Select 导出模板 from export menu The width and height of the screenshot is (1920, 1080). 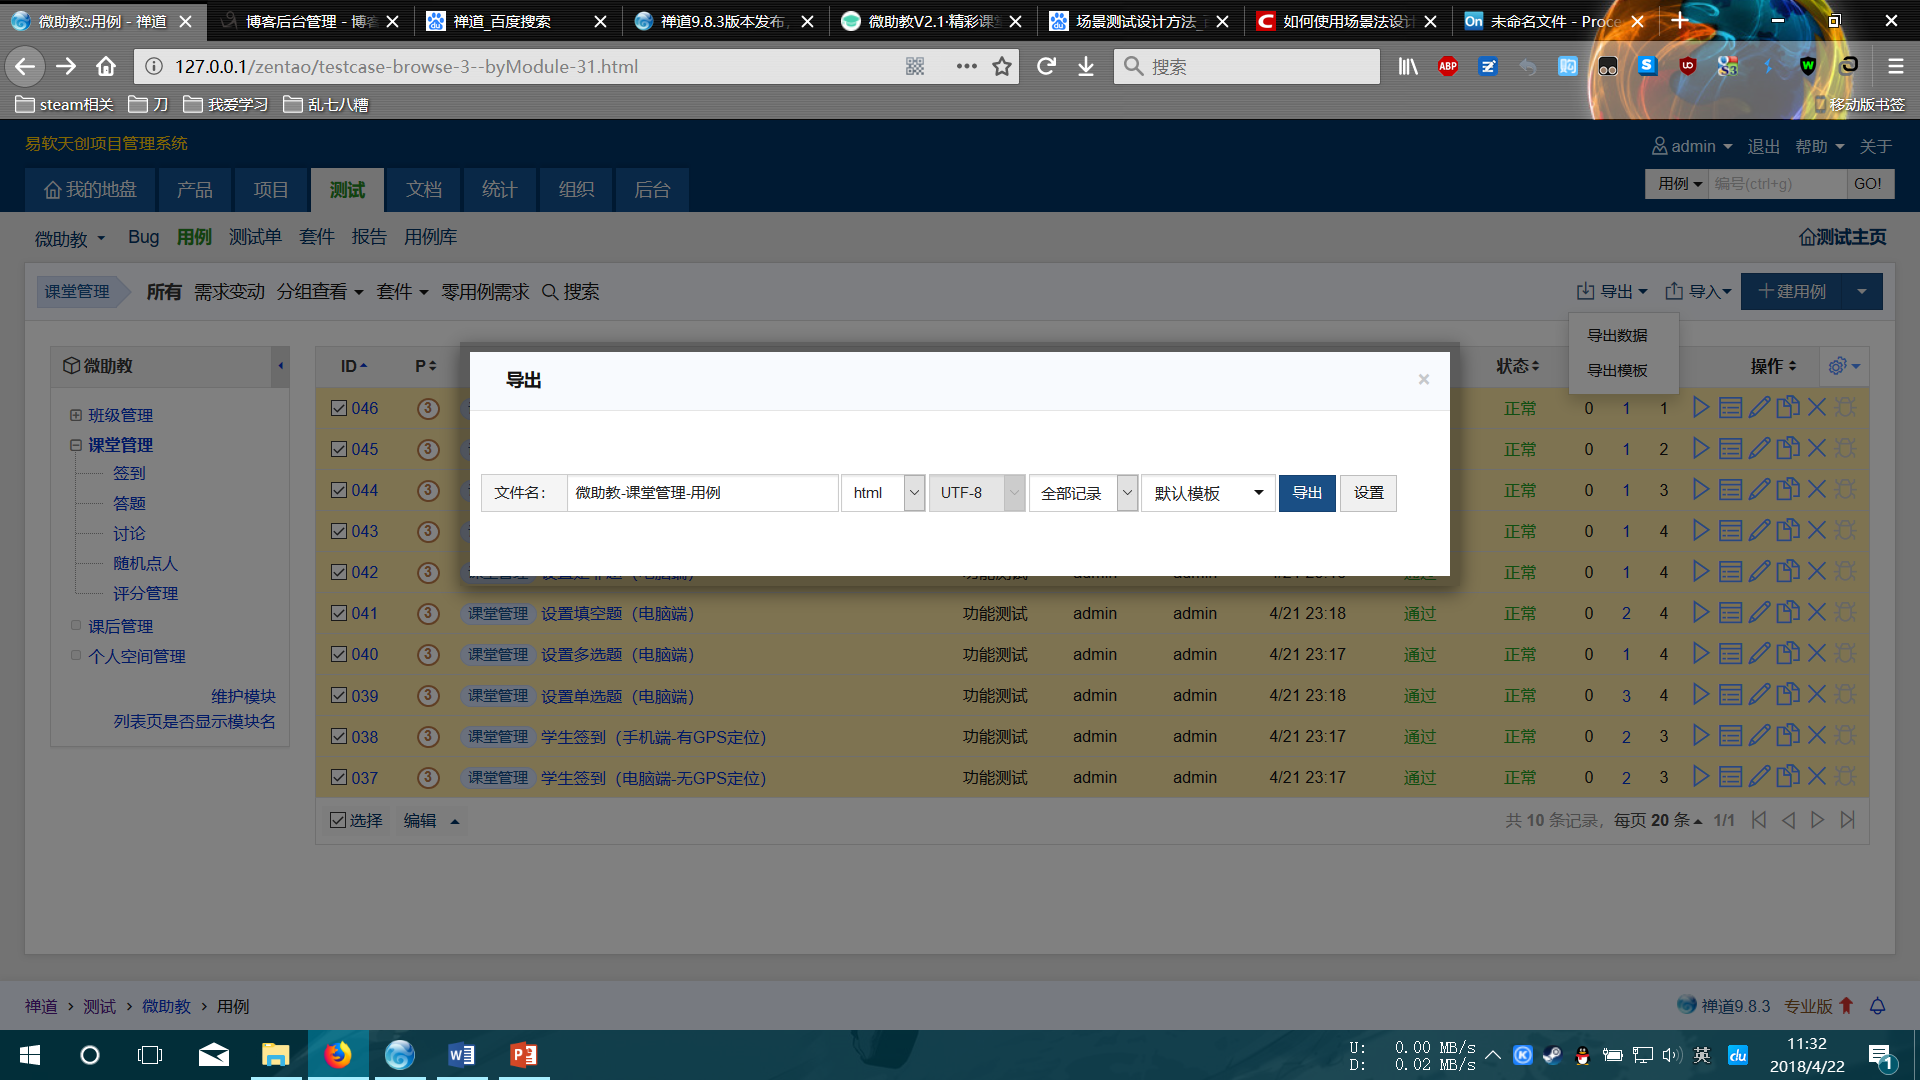pyautogui.click(x=1617, y=370)
